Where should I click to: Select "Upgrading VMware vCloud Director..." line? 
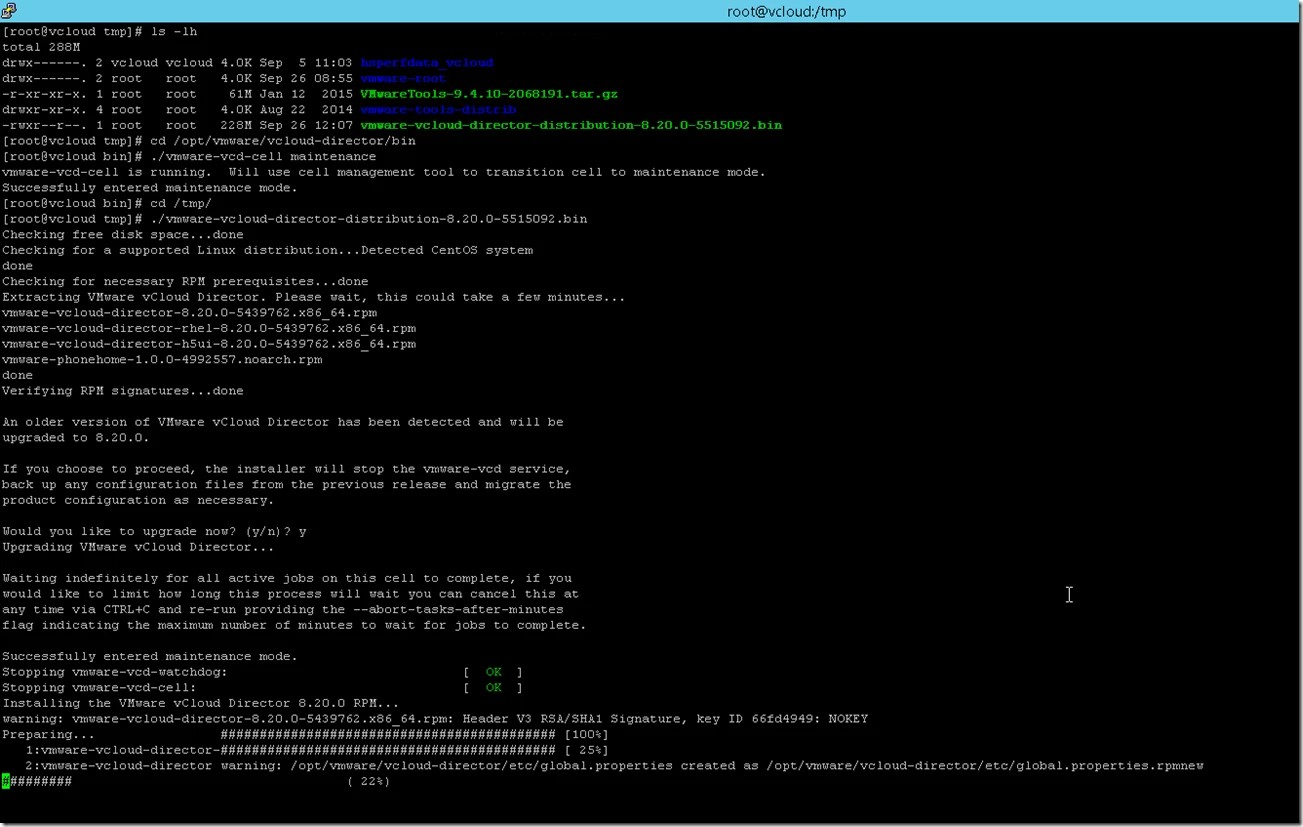pos(138,547)
